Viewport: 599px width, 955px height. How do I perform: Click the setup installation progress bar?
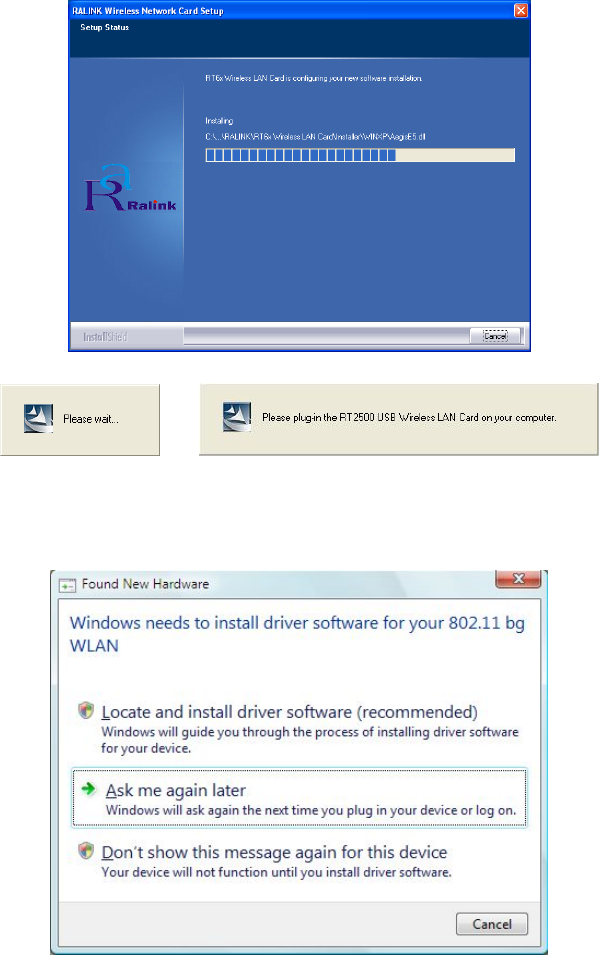point(360,155)
